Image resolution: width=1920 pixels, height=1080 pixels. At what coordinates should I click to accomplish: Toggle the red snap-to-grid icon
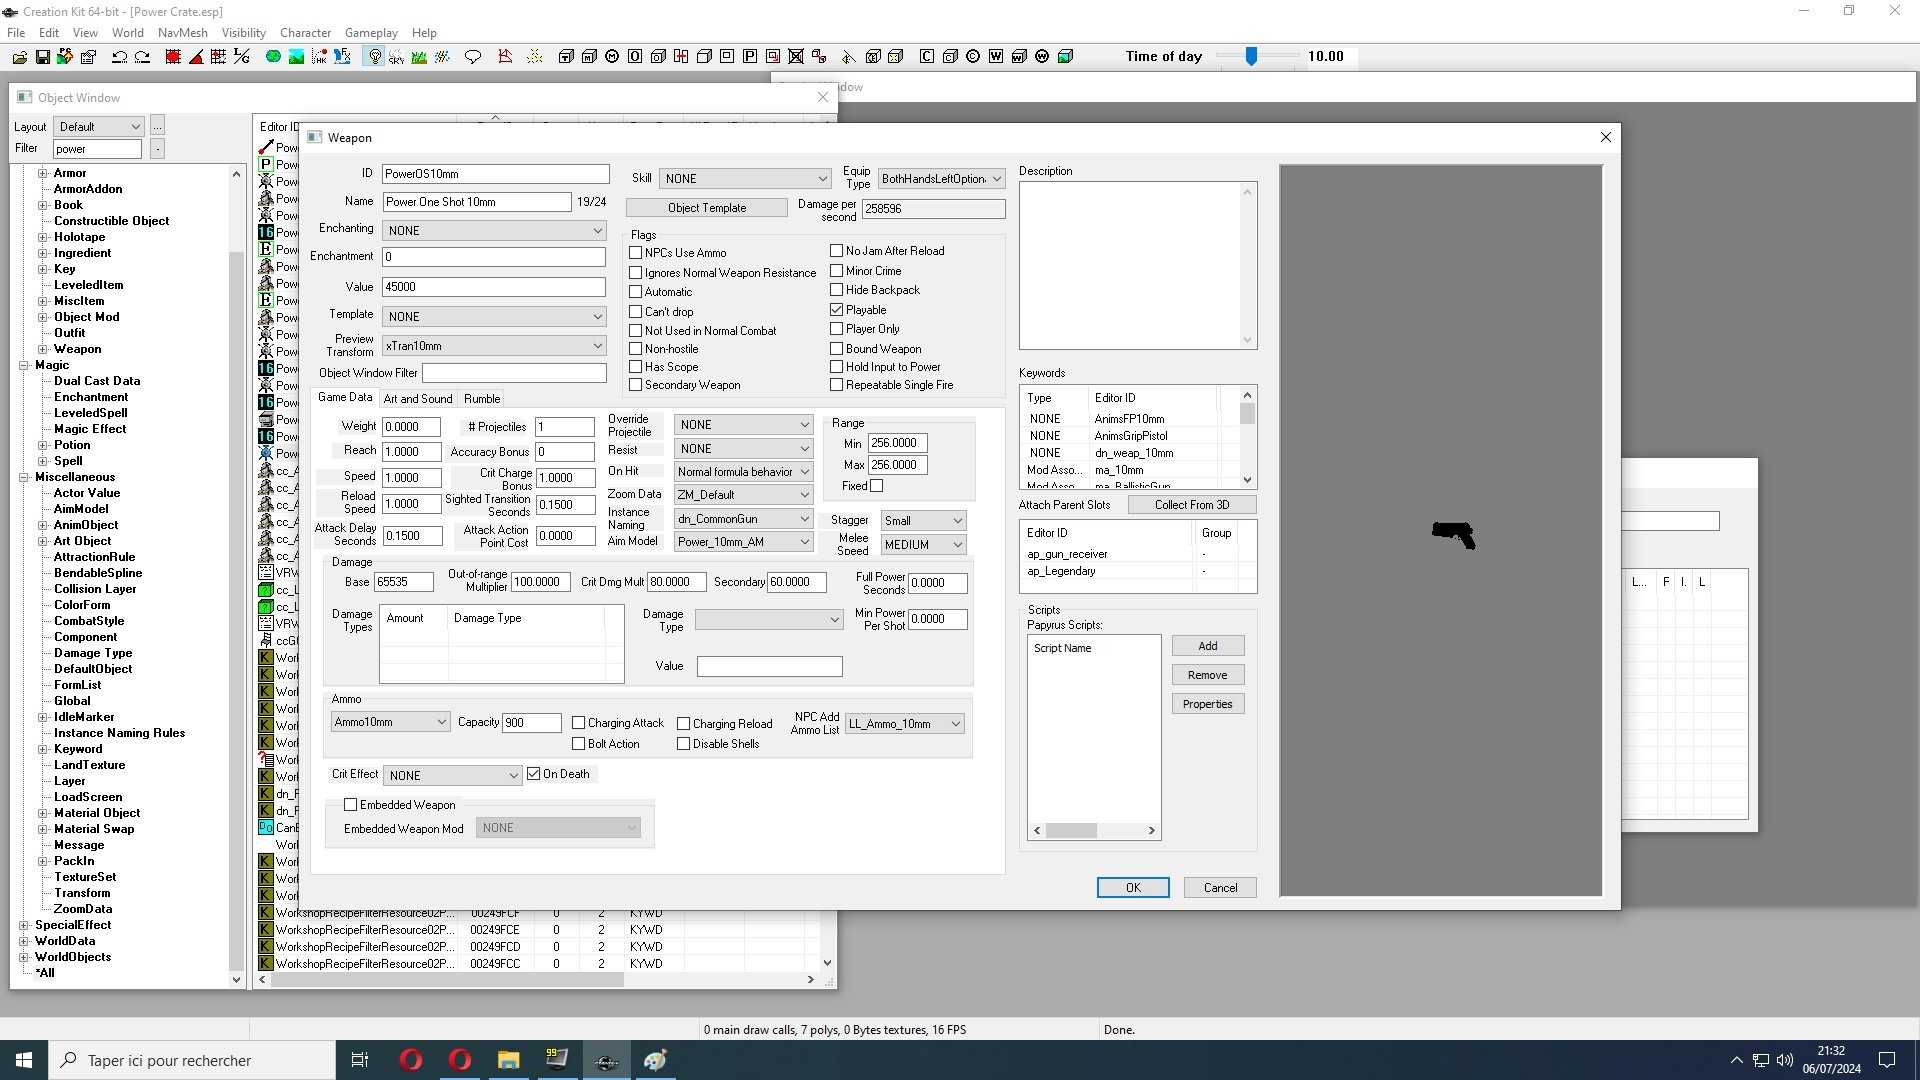(x=173, y=57)
